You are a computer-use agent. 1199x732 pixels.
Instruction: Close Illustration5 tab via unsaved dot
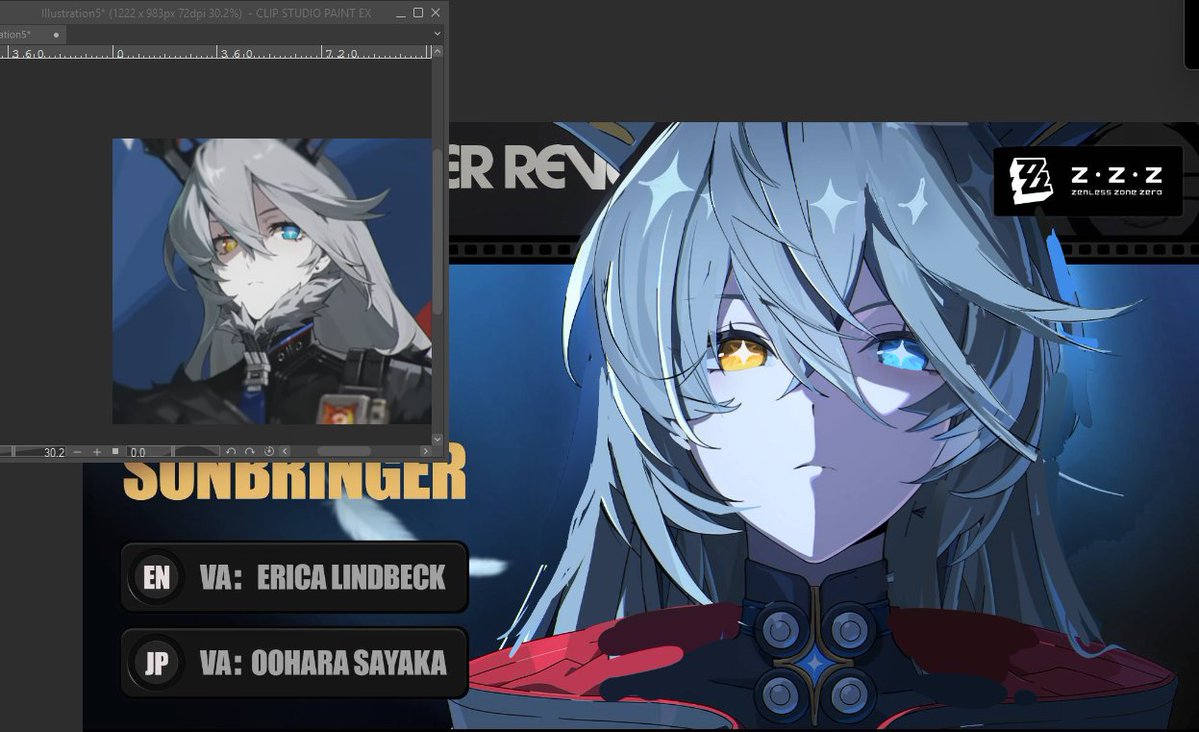click(x=56, y=35)
